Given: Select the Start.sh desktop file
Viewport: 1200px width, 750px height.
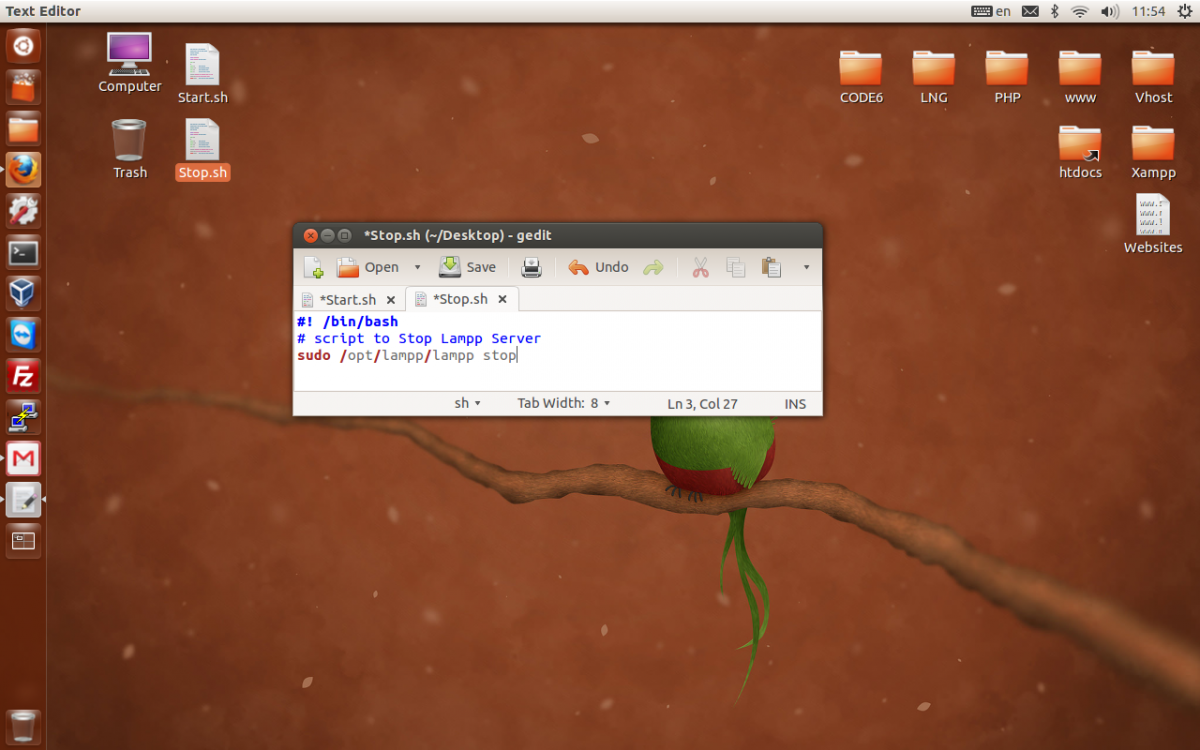Looking at the screenshot, I should (203, 73).
